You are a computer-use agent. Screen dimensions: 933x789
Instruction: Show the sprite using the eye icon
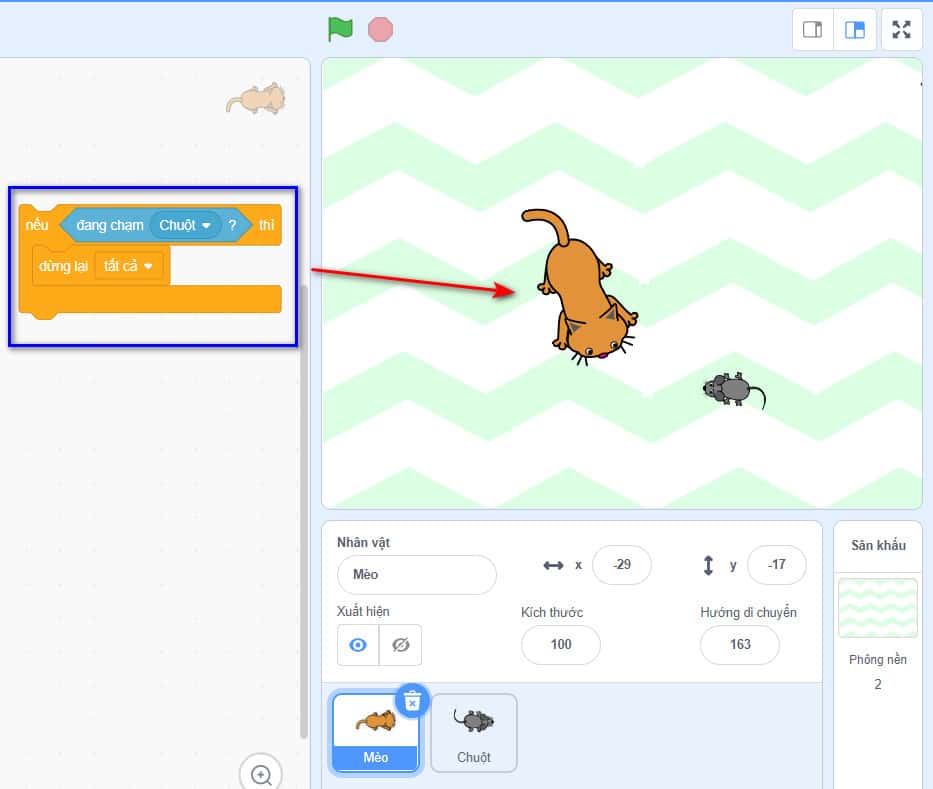click(x=358, y=645)
